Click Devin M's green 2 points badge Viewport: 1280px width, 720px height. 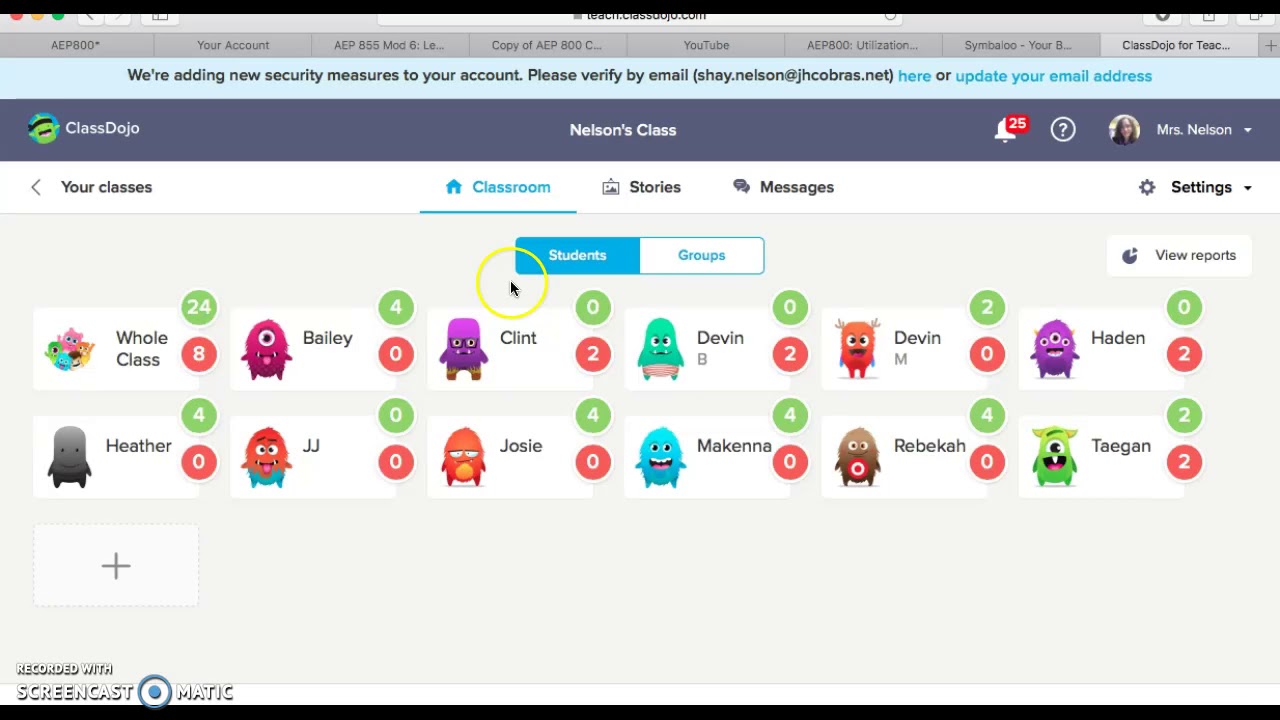pyautogui.click(x=987, y=307)
